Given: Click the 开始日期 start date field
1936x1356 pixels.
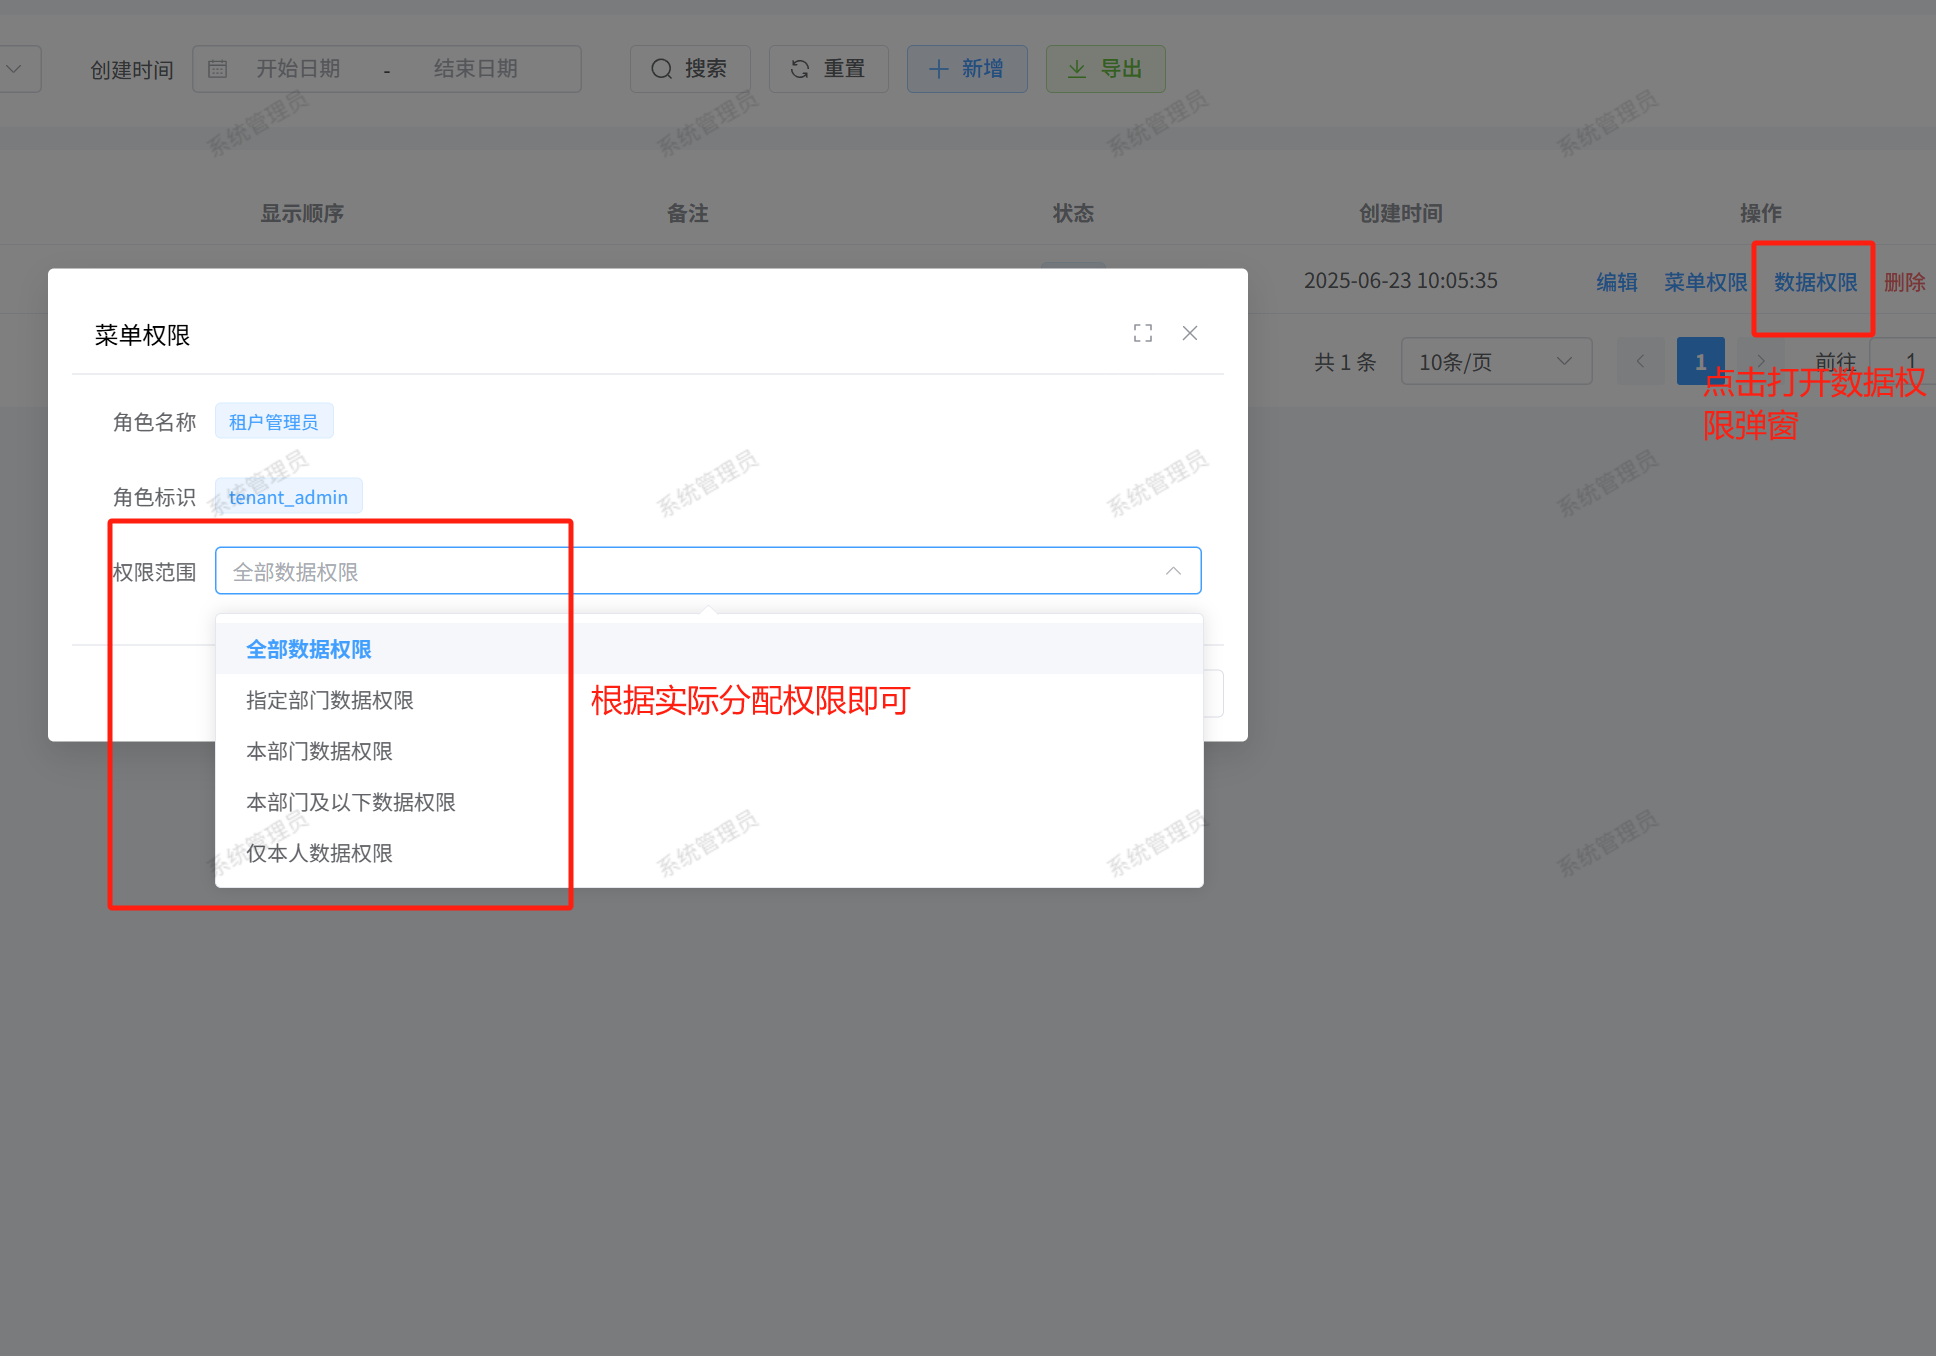Looking at the screenshot, I should [x=298, y=69].
